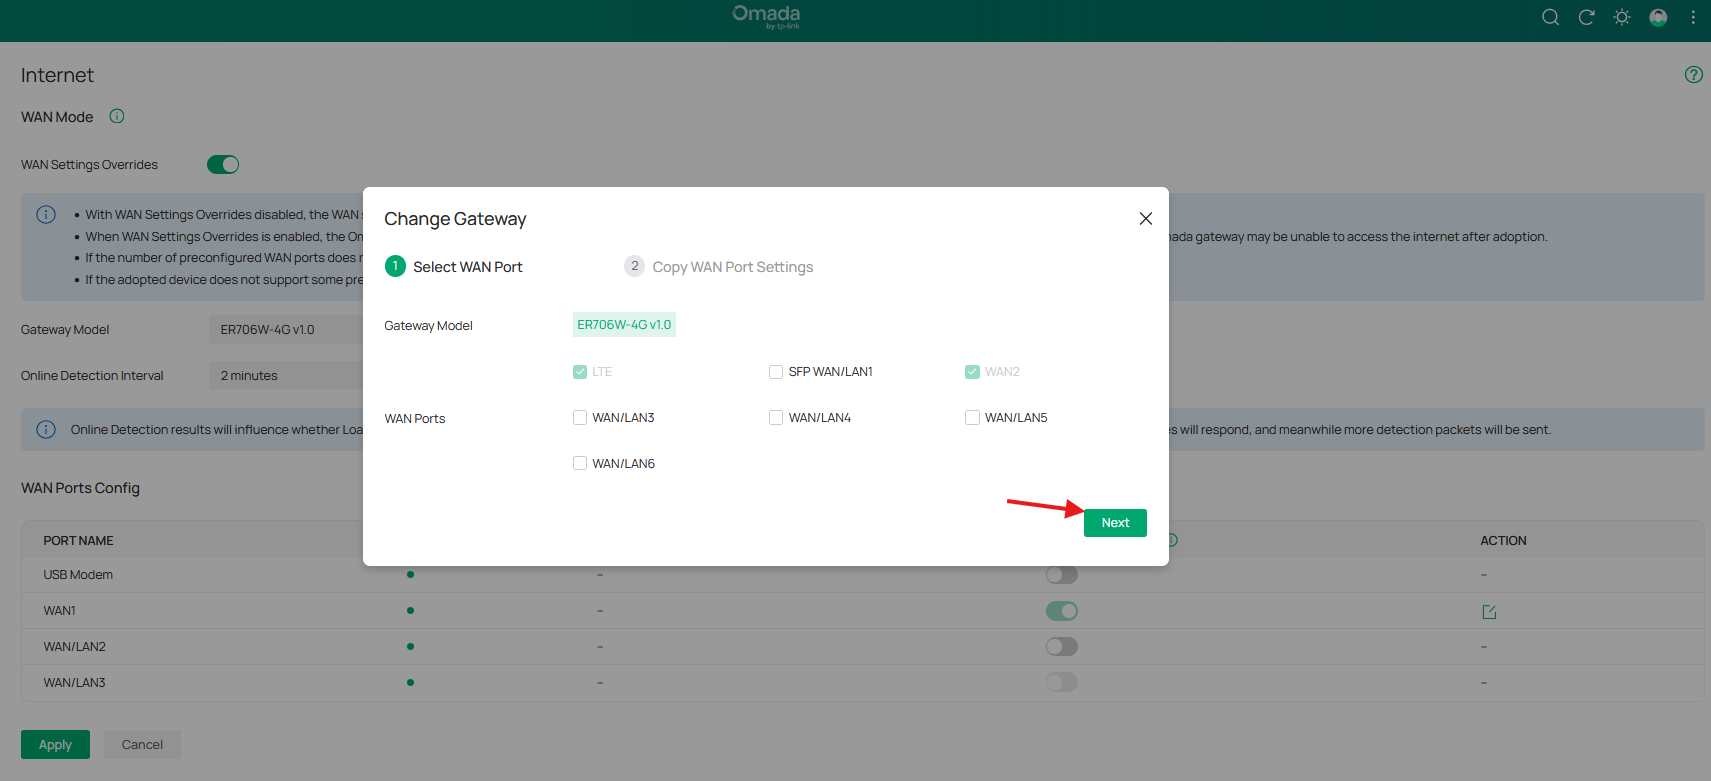Viewport: 1711px width, 781px height.
Task: Click the info icon beside WAN Mode
Action: tap(117, 116)
